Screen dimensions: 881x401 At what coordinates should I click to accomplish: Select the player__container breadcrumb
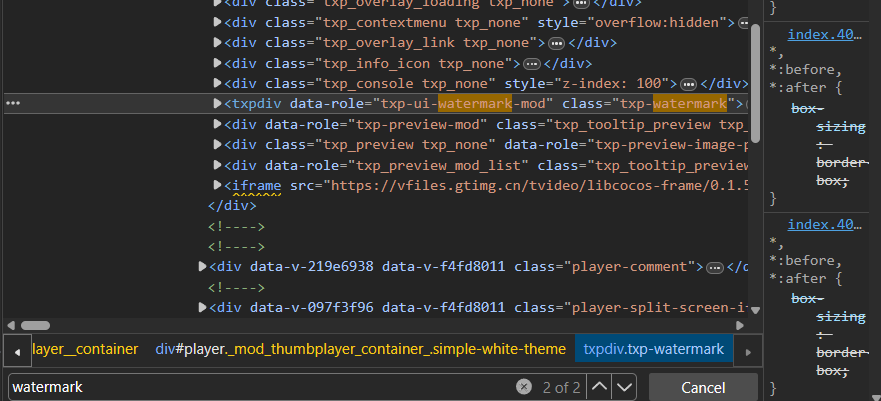[x=85, y=349]
